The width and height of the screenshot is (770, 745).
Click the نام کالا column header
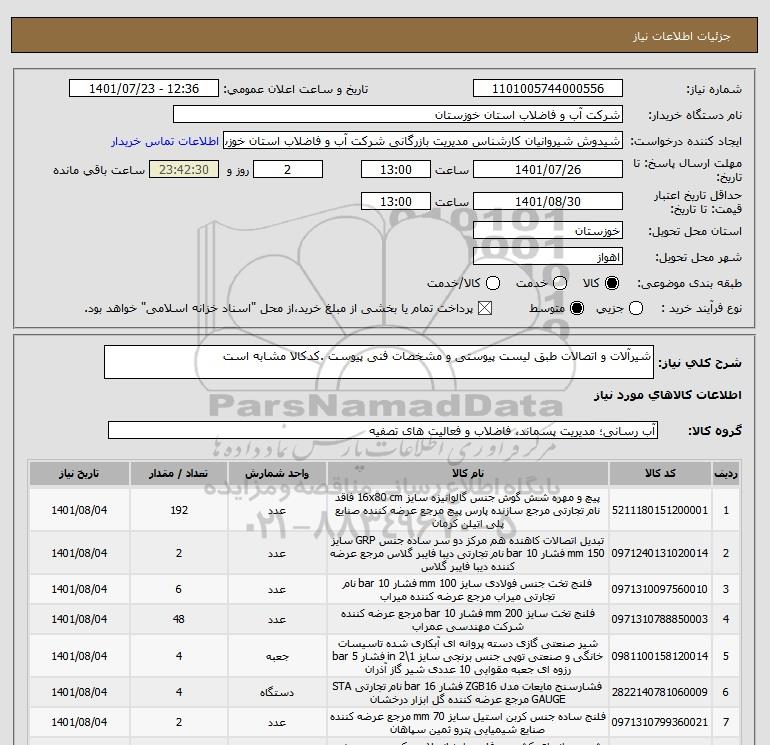468,473
